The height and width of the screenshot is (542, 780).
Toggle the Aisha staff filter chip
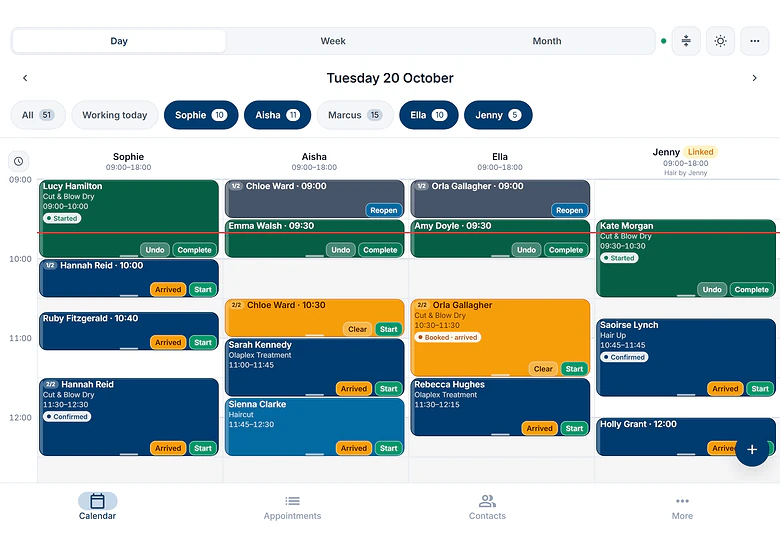tap(278, 115)
